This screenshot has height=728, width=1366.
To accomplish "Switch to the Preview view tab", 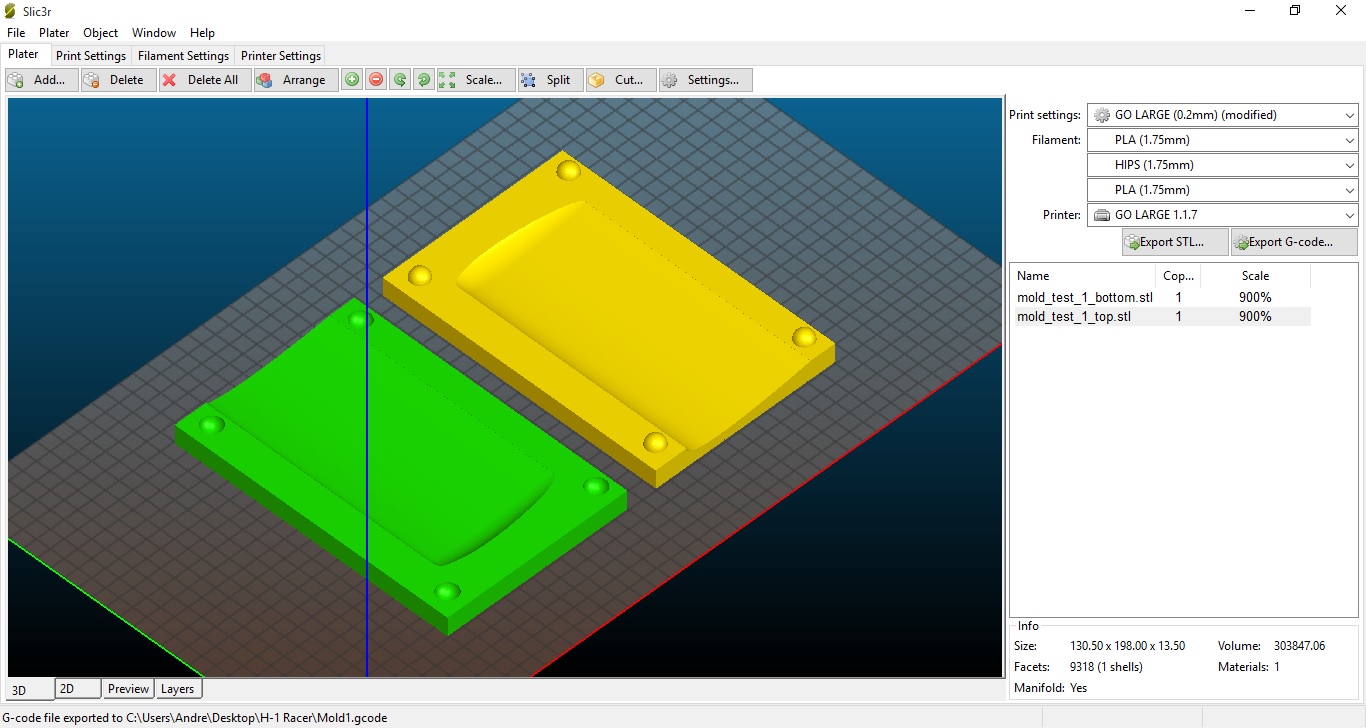I will point(128,689).
